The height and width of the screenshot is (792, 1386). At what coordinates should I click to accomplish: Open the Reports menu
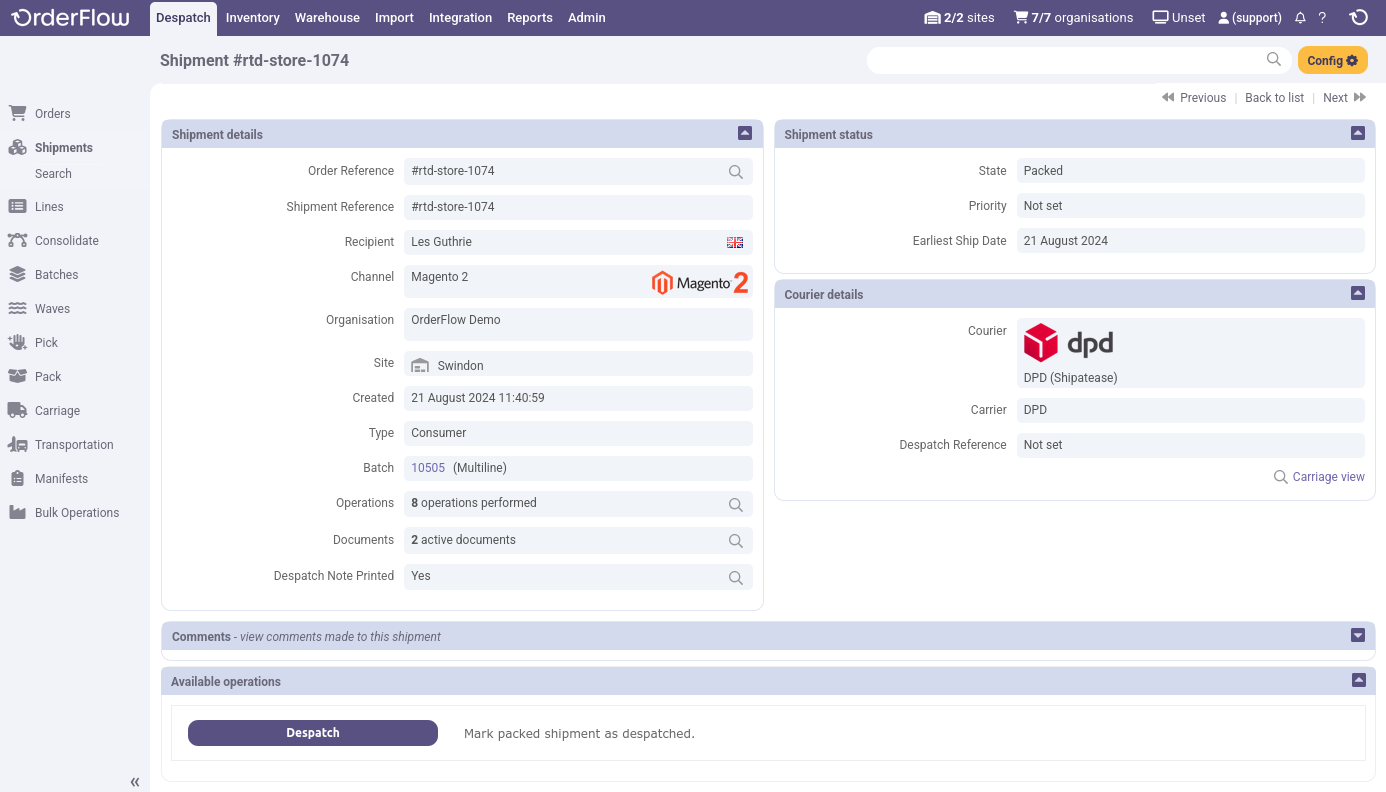point(529,18)
